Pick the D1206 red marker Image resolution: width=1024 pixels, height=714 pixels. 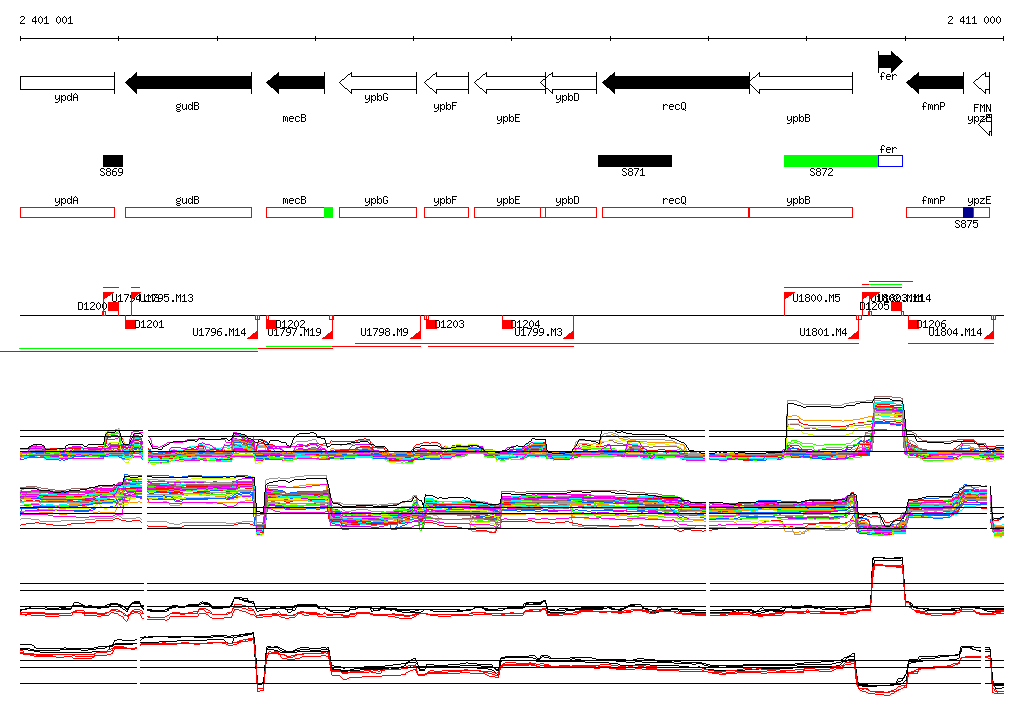(913, 324)
